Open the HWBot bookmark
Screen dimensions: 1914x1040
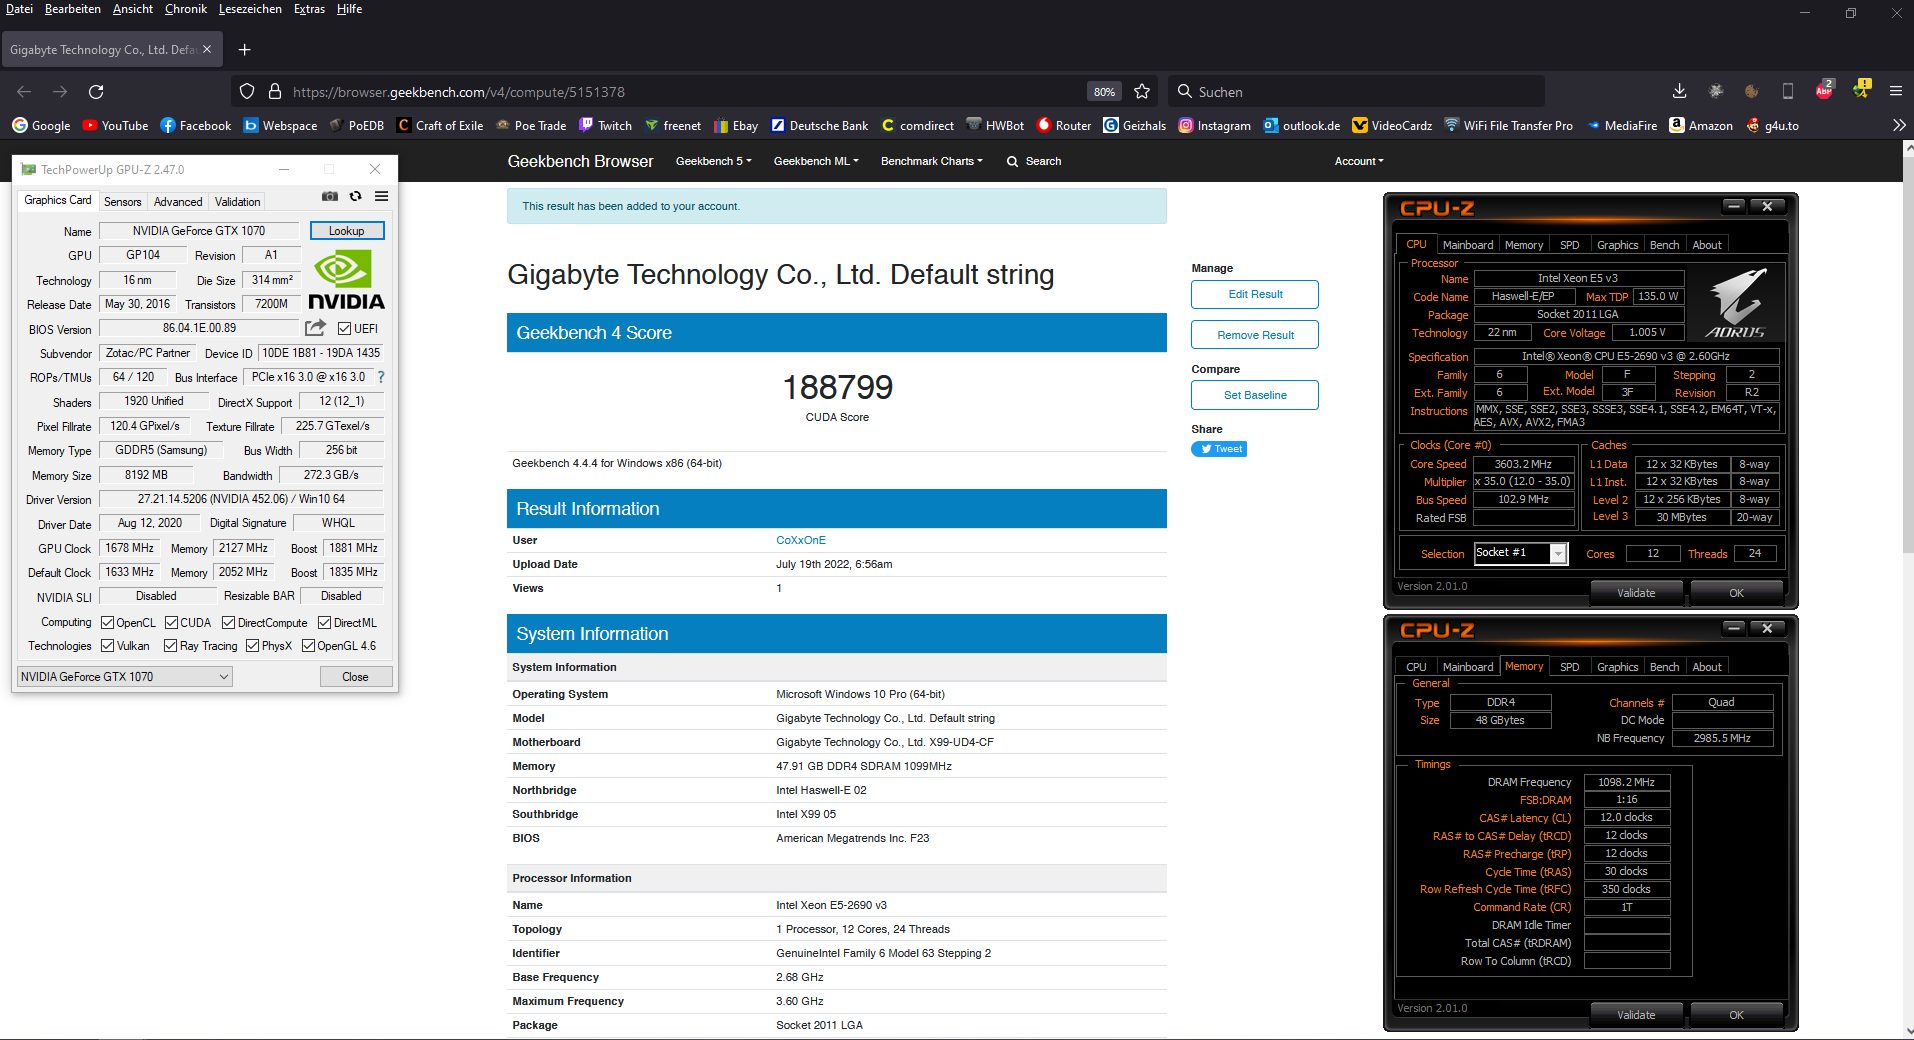995,125
